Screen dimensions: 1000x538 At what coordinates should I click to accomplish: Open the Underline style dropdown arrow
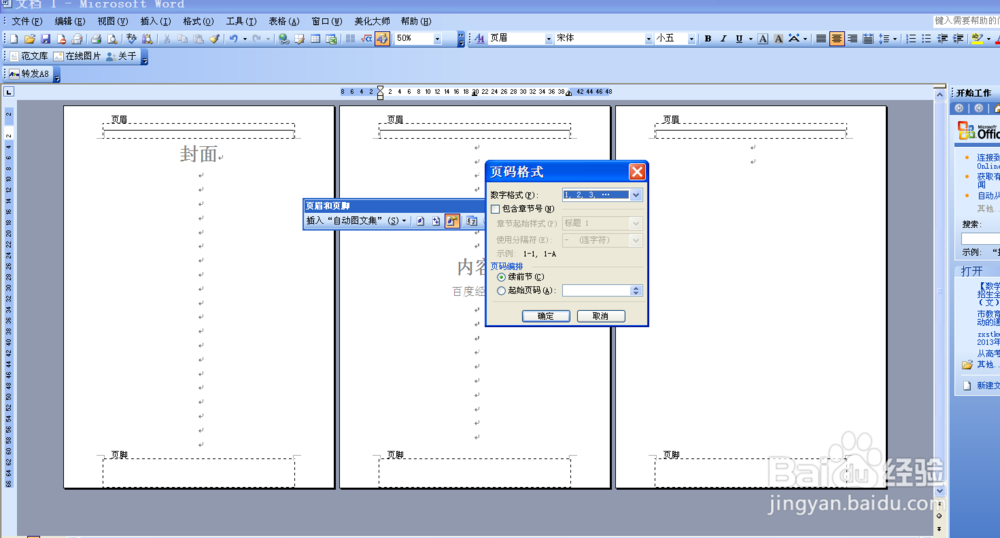[x=751, y=39]
